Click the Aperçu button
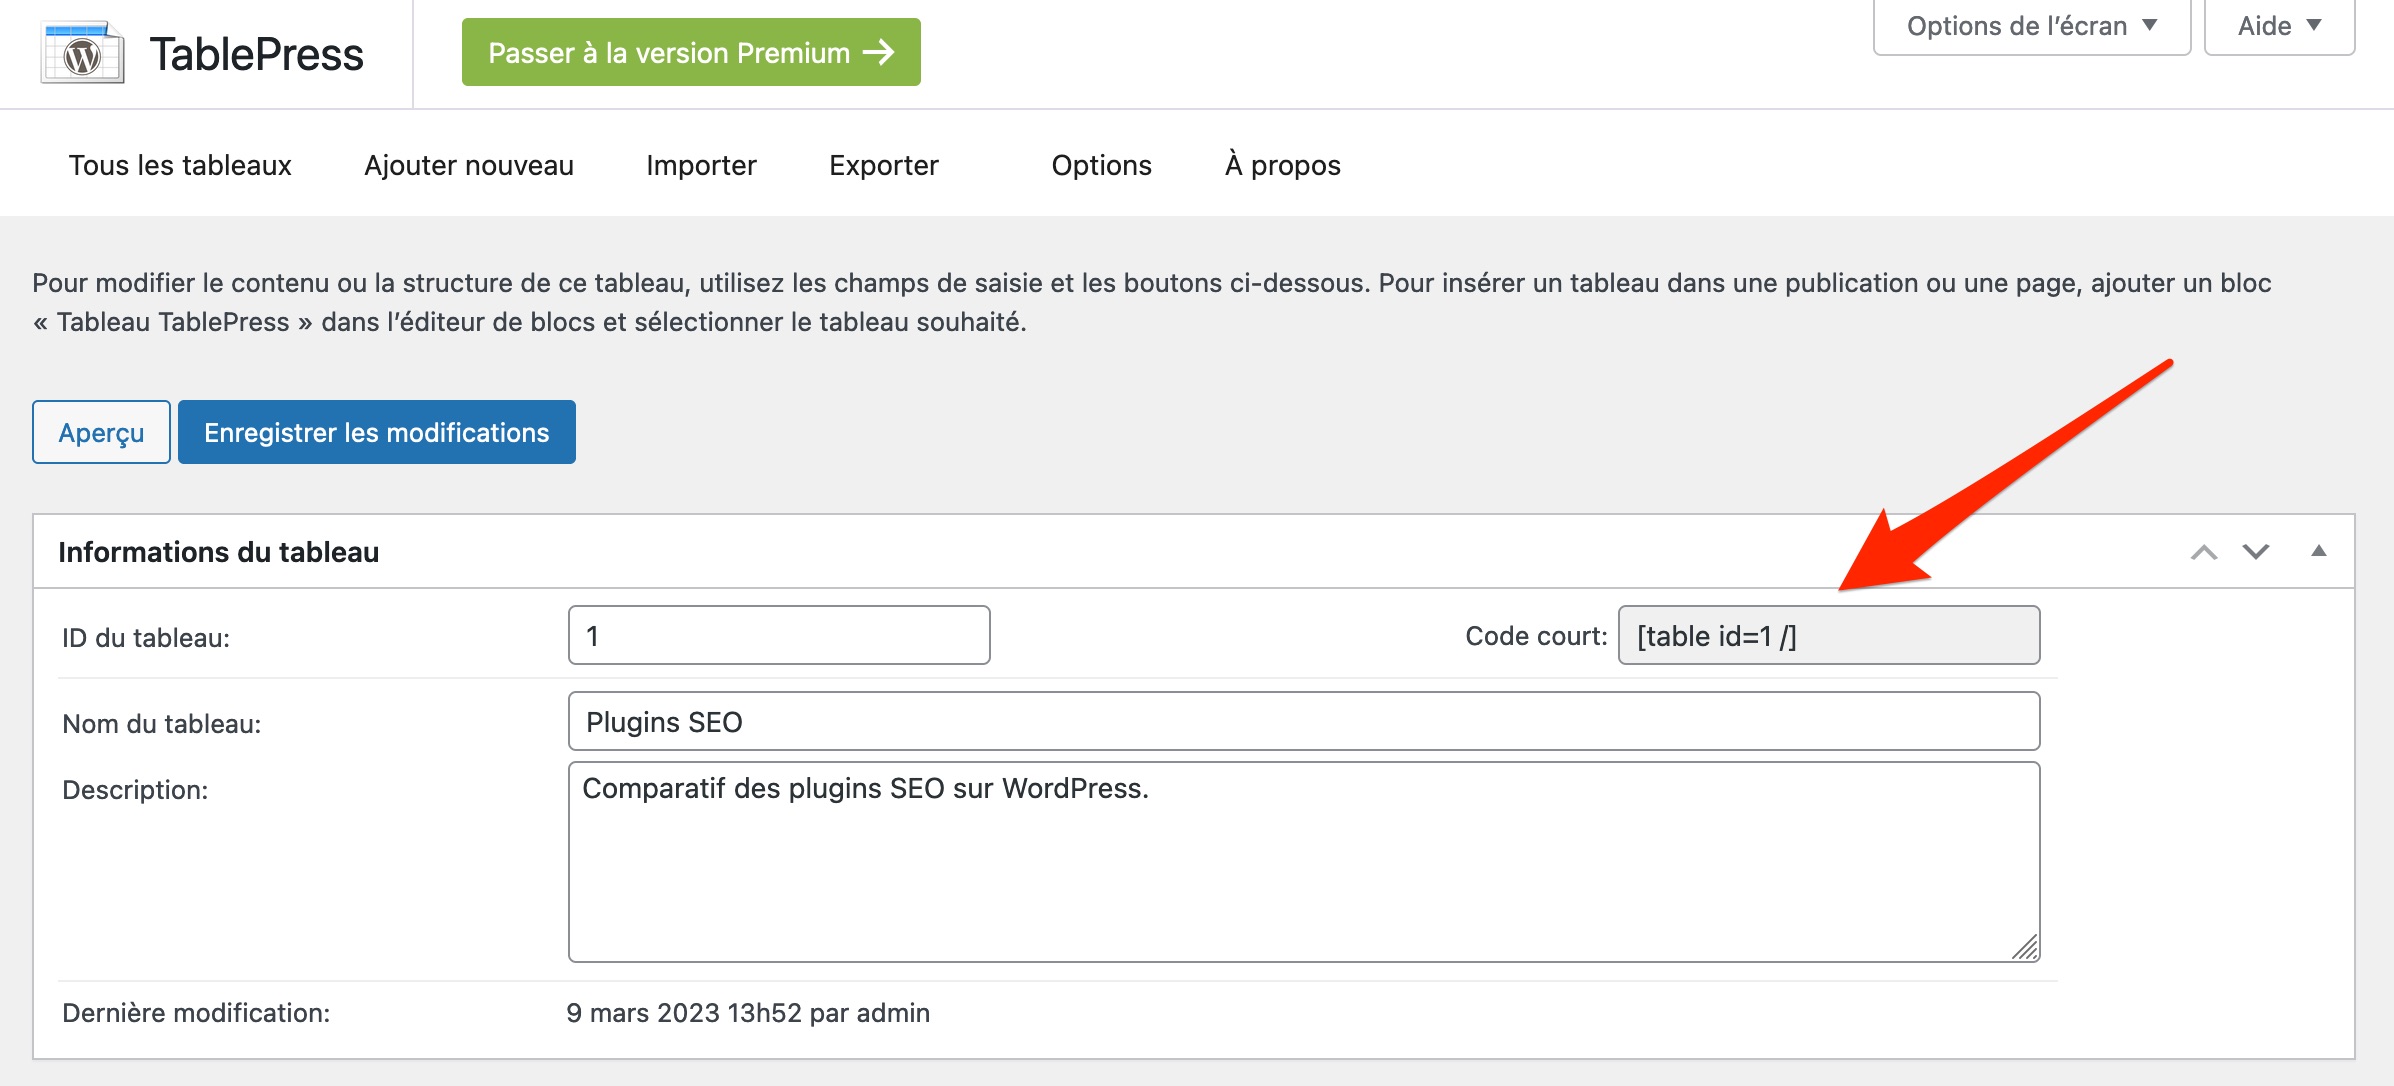Viewport: 2394px width, 1086px height. pos(101,432)
